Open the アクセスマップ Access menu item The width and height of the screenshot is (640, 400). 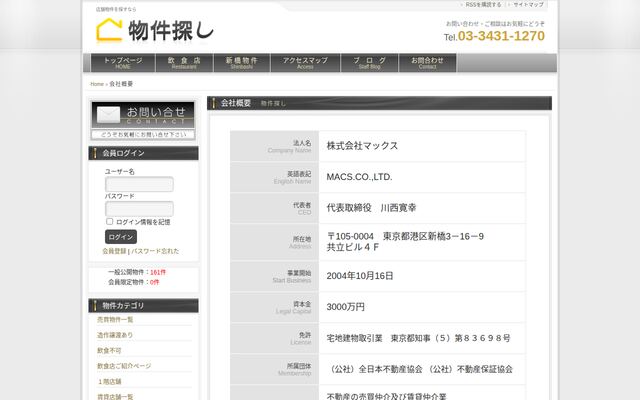click(305, 63)
